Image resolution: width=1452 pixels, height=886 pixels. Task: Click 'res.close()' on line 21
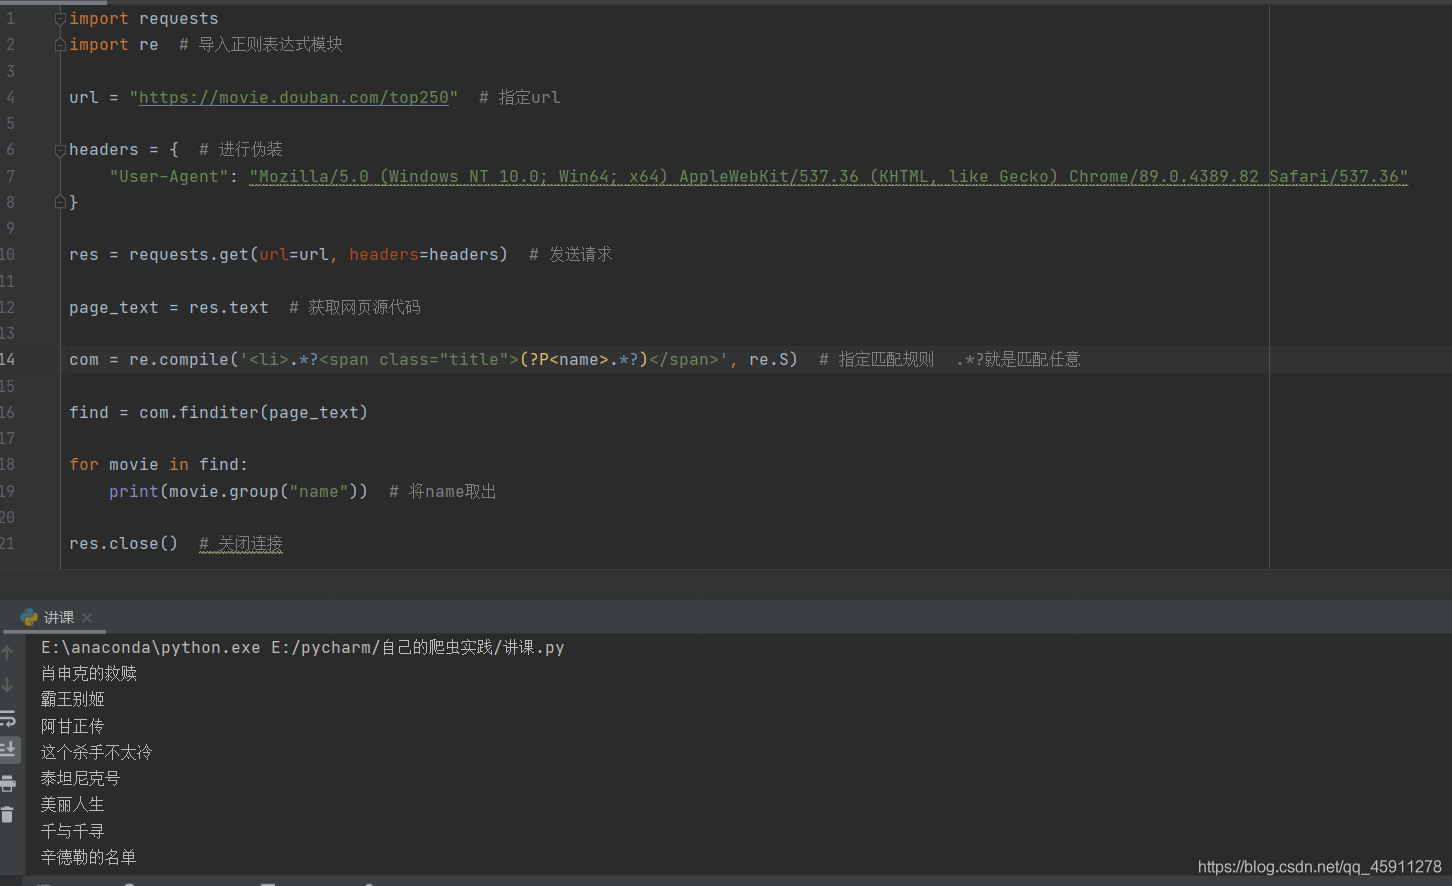(123, 544)
